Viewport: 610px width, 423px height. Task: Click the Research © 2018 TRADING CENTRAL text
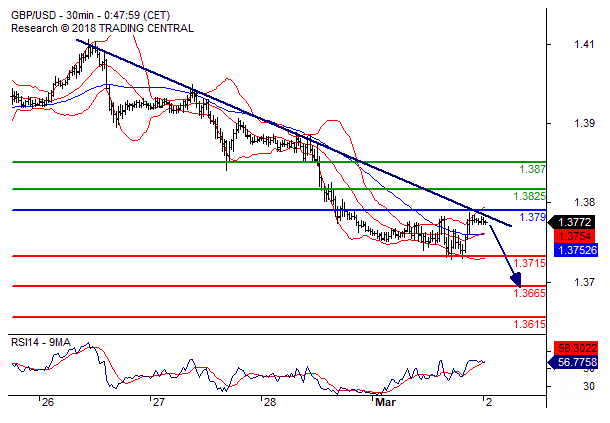(102, 28)
